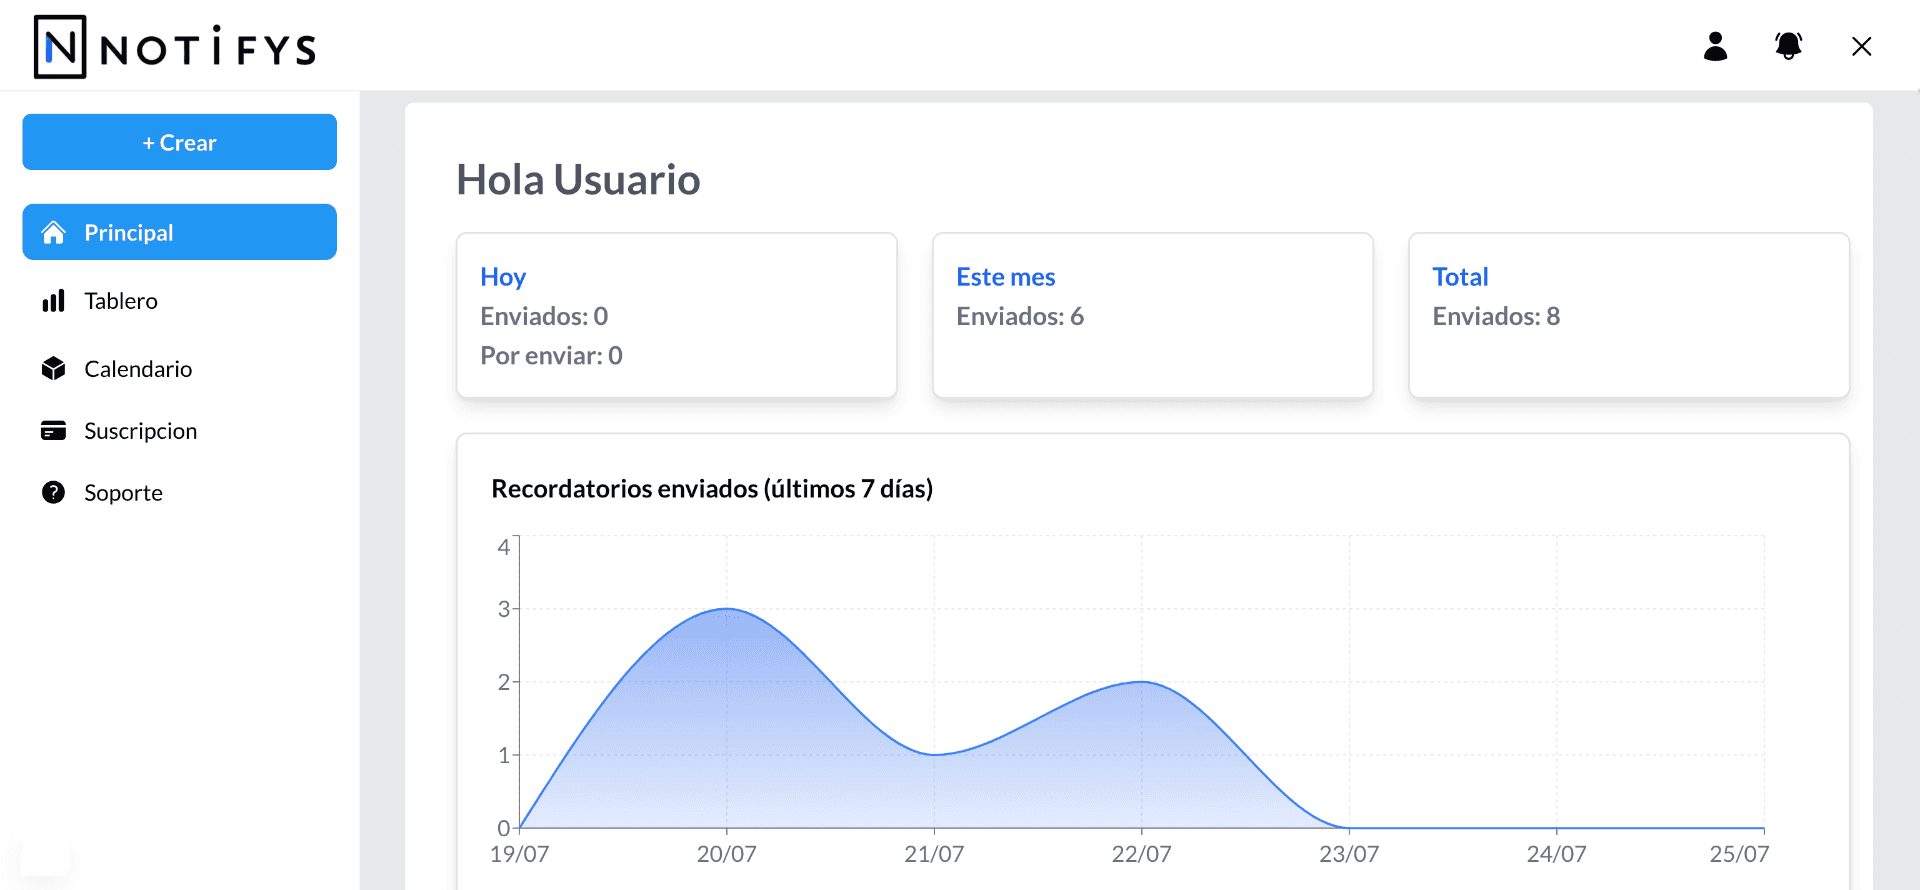Open Suscripcion via the card icon
This screenshot has width=1920, height=890.
[53, 430]
